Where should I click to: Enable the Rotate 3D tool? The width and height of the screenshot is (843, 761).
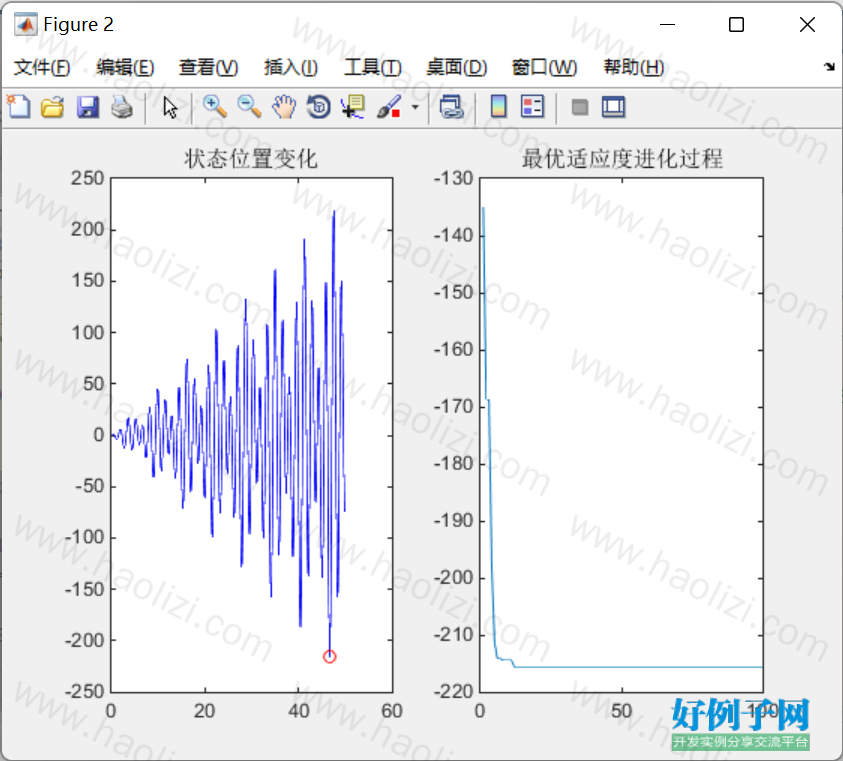pyautogui.click(x=318, y=106)
